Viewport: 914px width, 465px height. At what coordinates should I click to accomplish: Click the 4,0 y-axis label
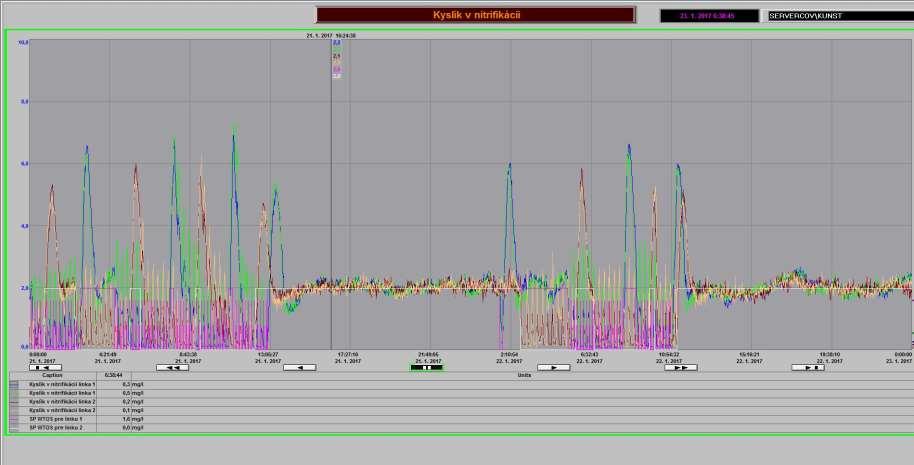coord(25,226)
